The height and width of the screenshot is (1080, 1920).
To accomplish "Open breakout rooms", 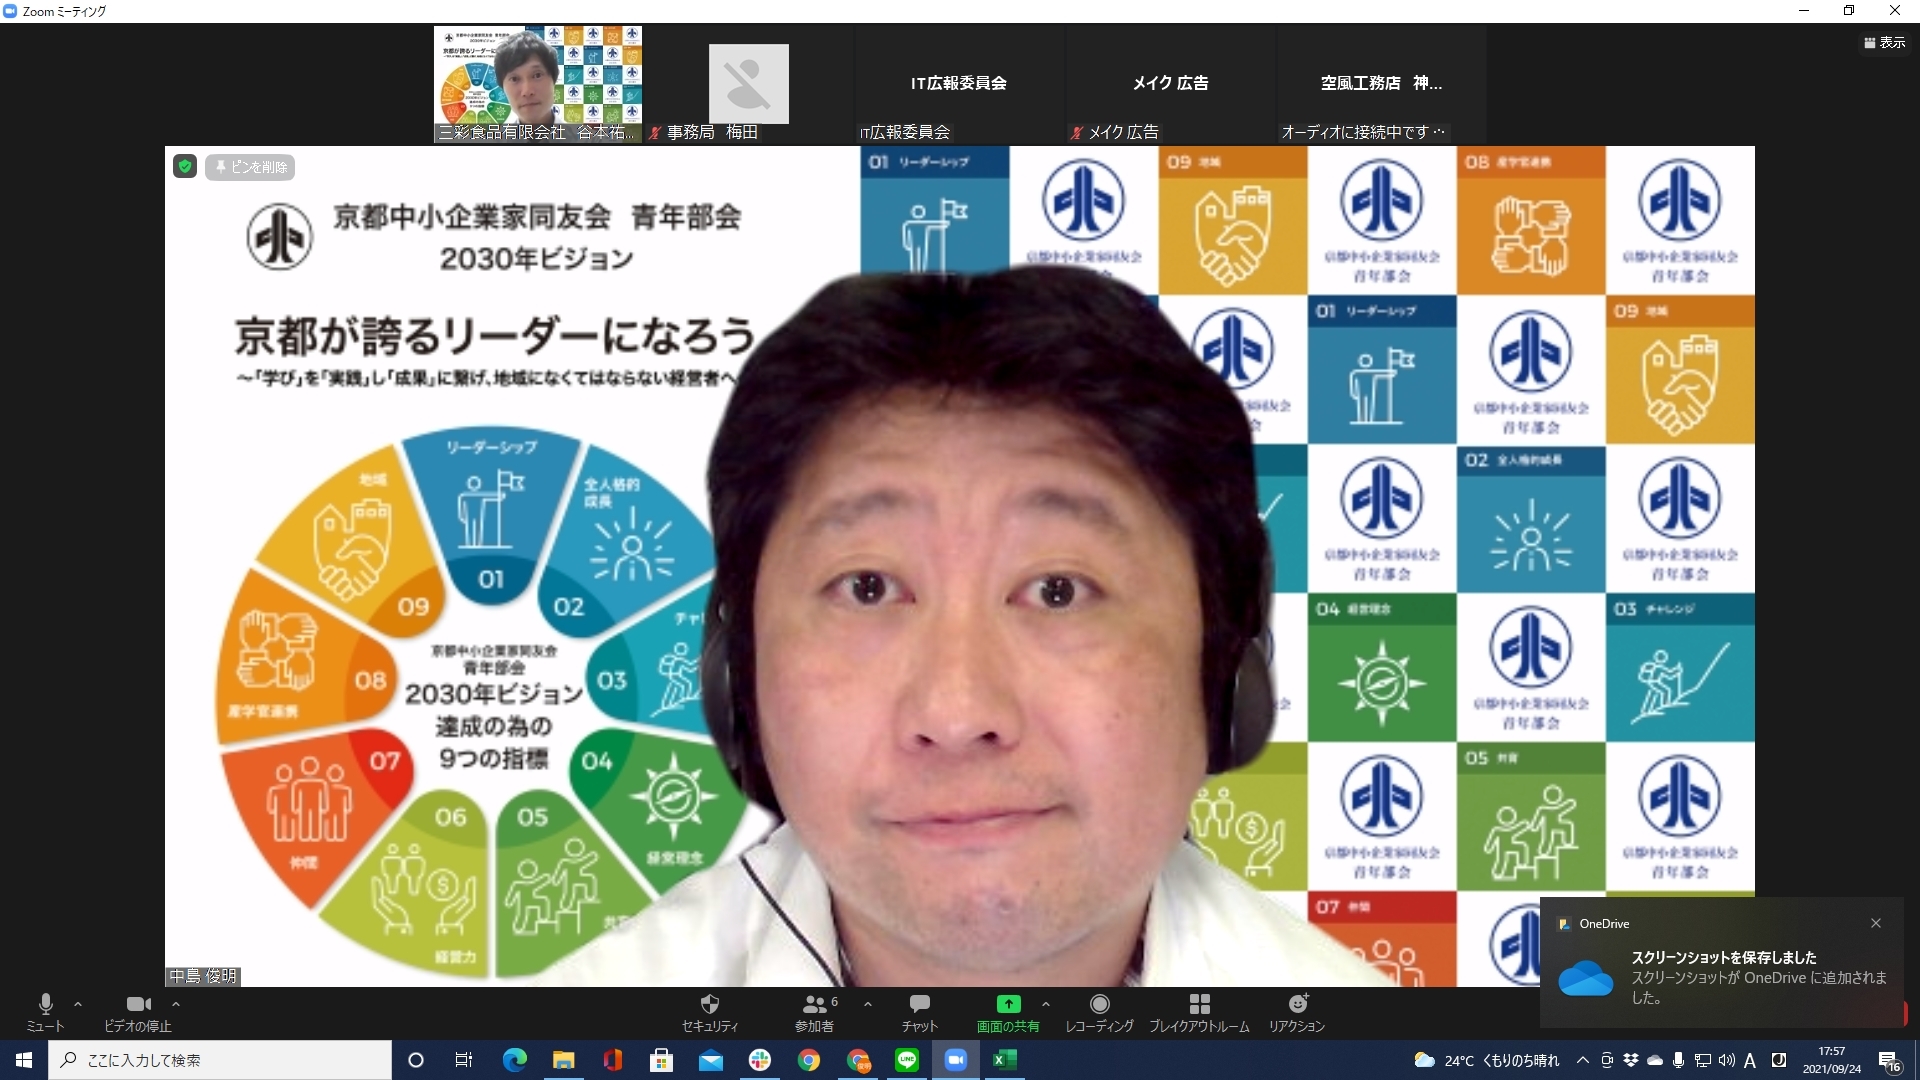I will [x=1199, y=1012].
